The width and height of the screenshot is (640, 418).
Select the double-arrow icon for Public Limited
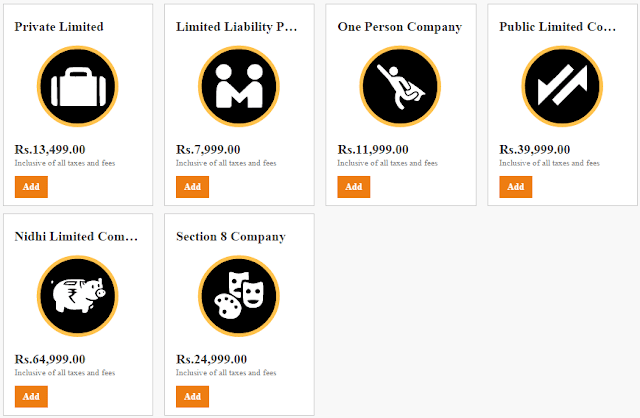point(562,87)
